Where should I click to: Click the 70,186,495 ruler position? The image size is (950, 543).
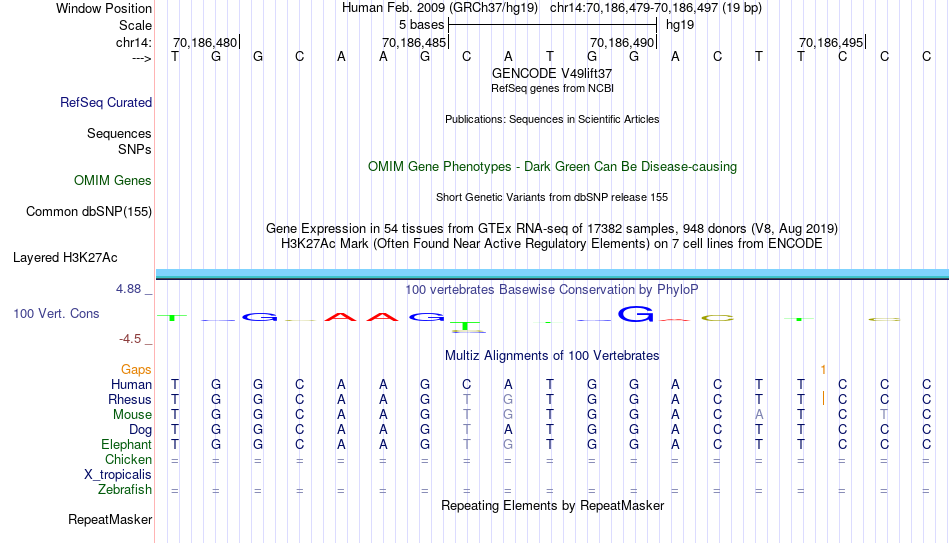click(831, 42)
